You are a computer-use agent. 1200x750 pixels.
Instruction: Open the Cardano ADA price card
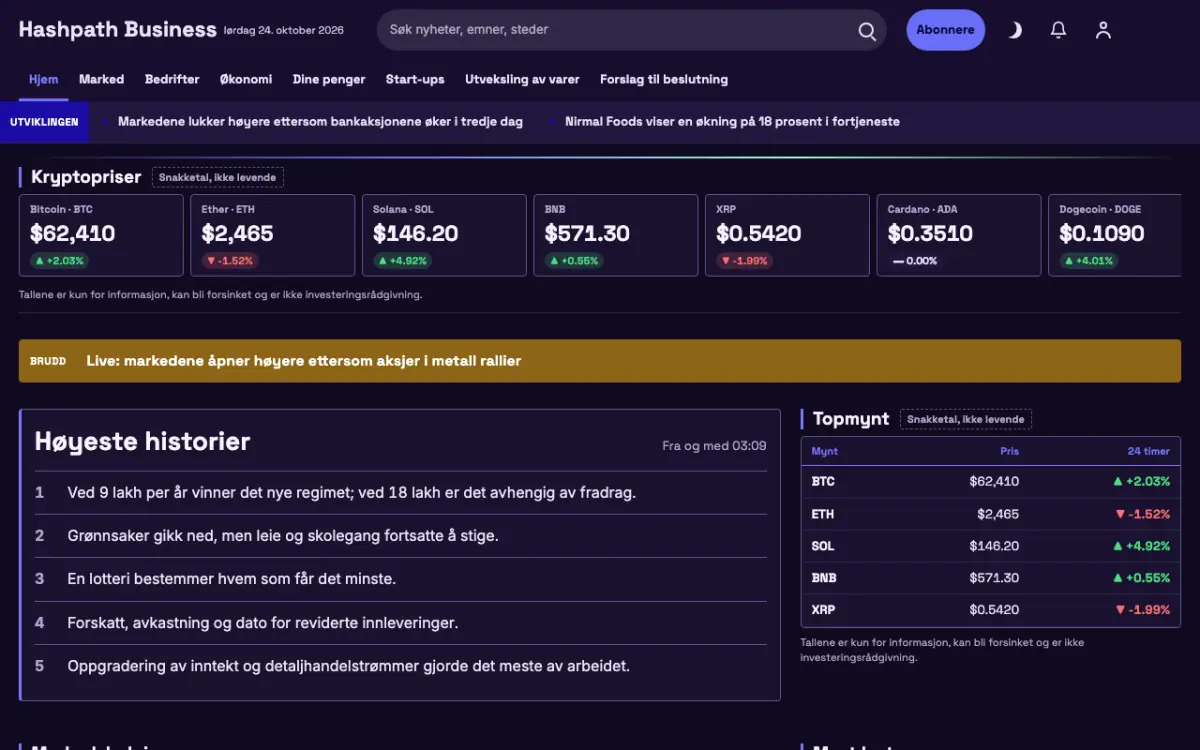point(959,235)
